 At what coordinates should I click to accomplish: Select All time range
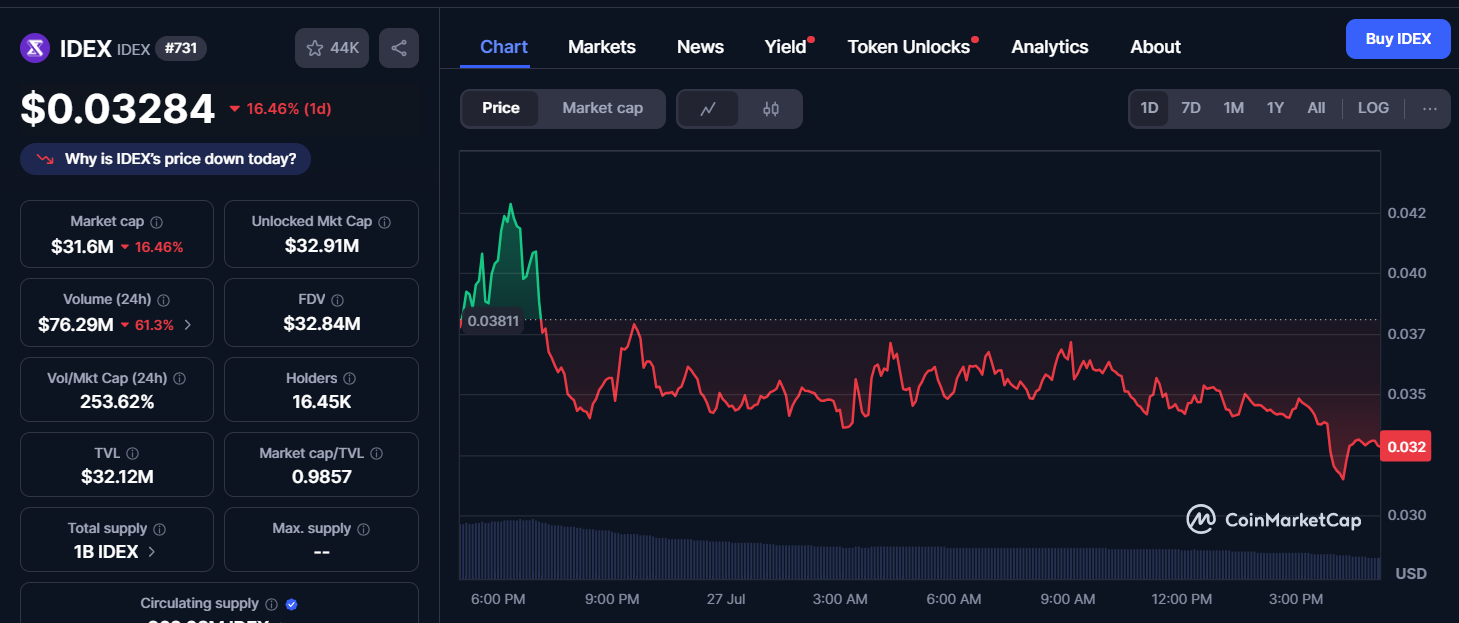tap(1316, 108)
